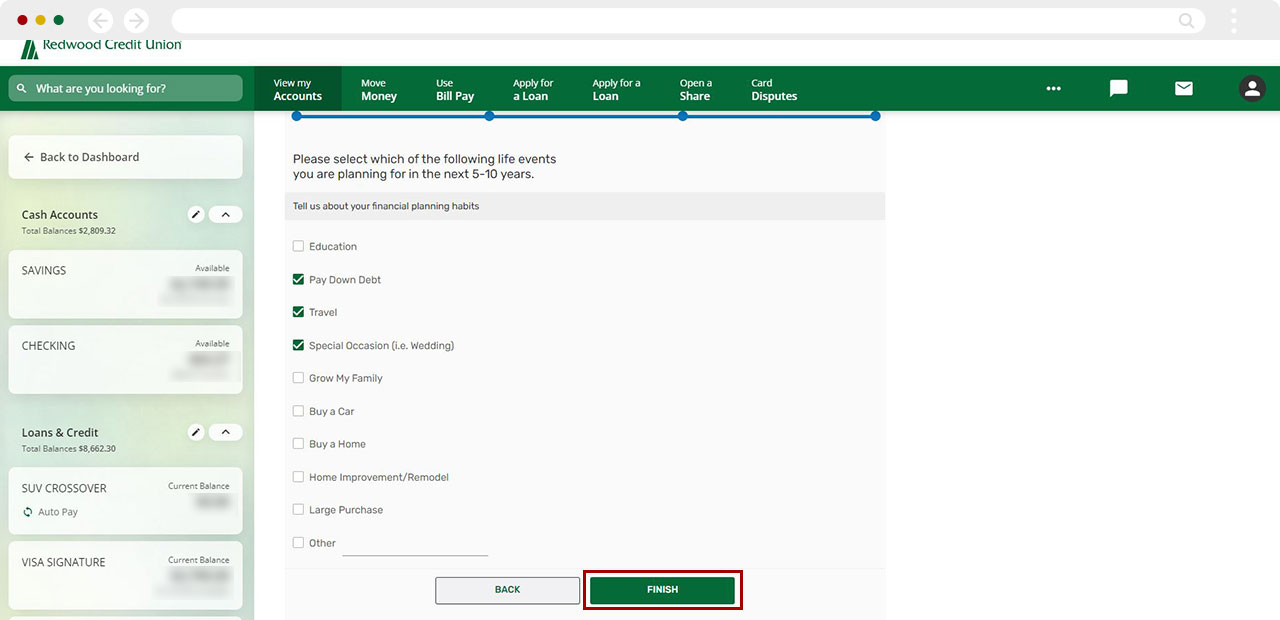Check the Other checkbox

click(298, 542)
